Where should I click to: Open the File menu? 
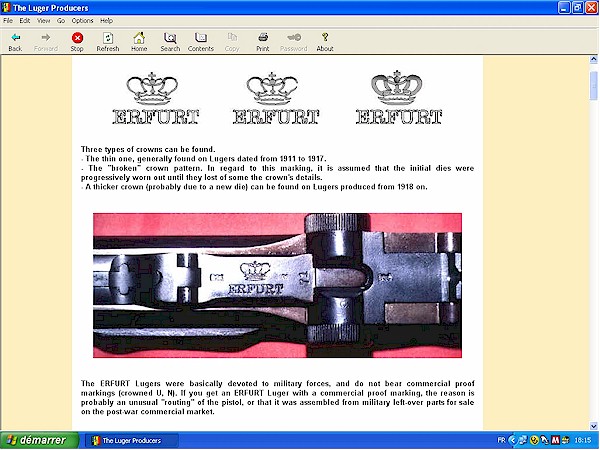pyautogui.click(x=8, y=21)
